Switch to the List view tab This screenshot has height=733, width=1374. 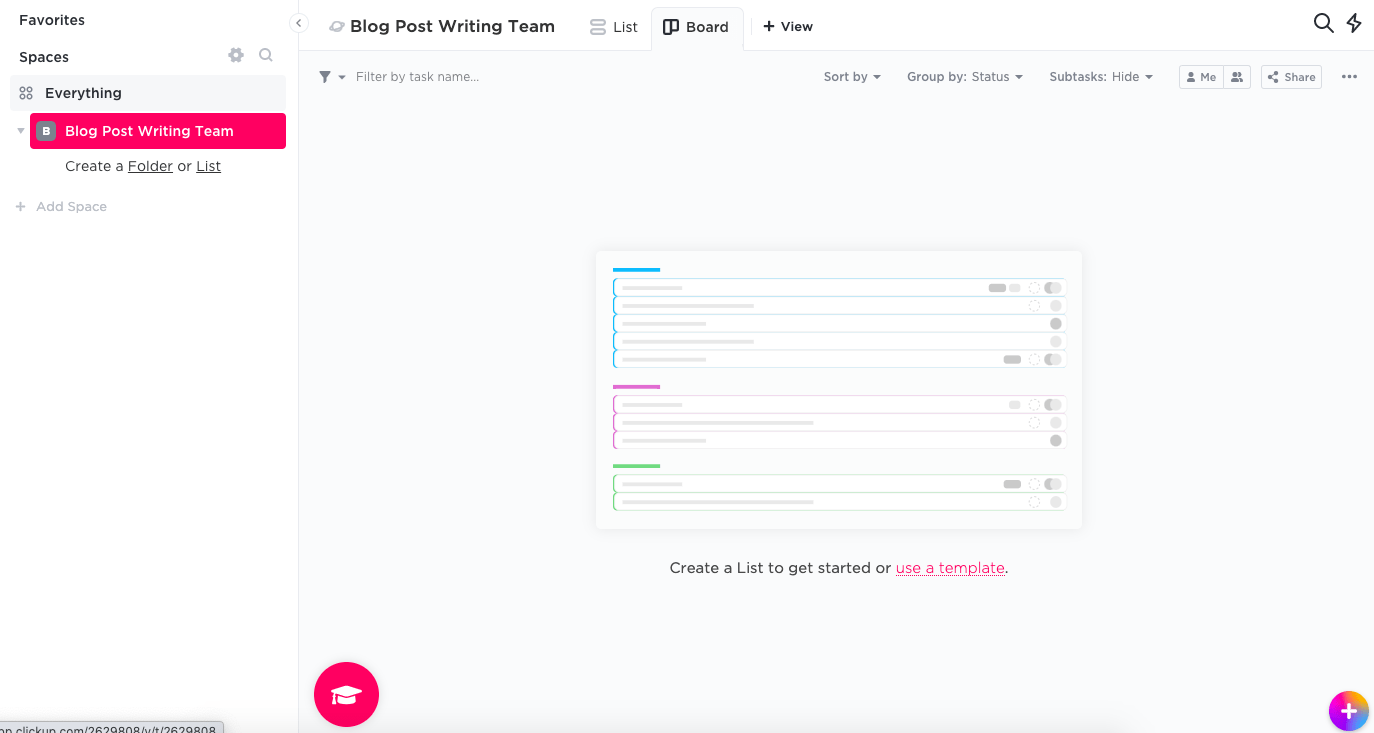click(613, 27)
